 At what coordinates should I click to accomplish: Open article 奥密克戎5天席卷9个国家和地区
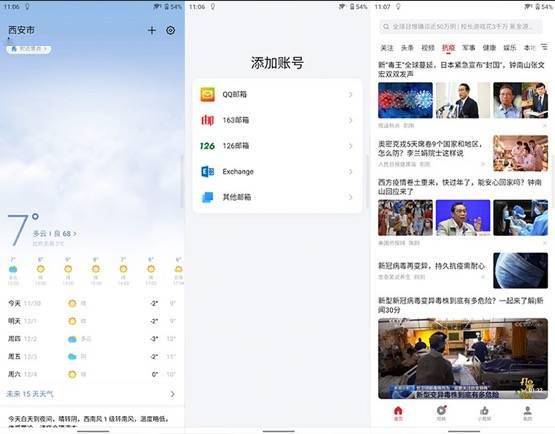tap(431, 149)
